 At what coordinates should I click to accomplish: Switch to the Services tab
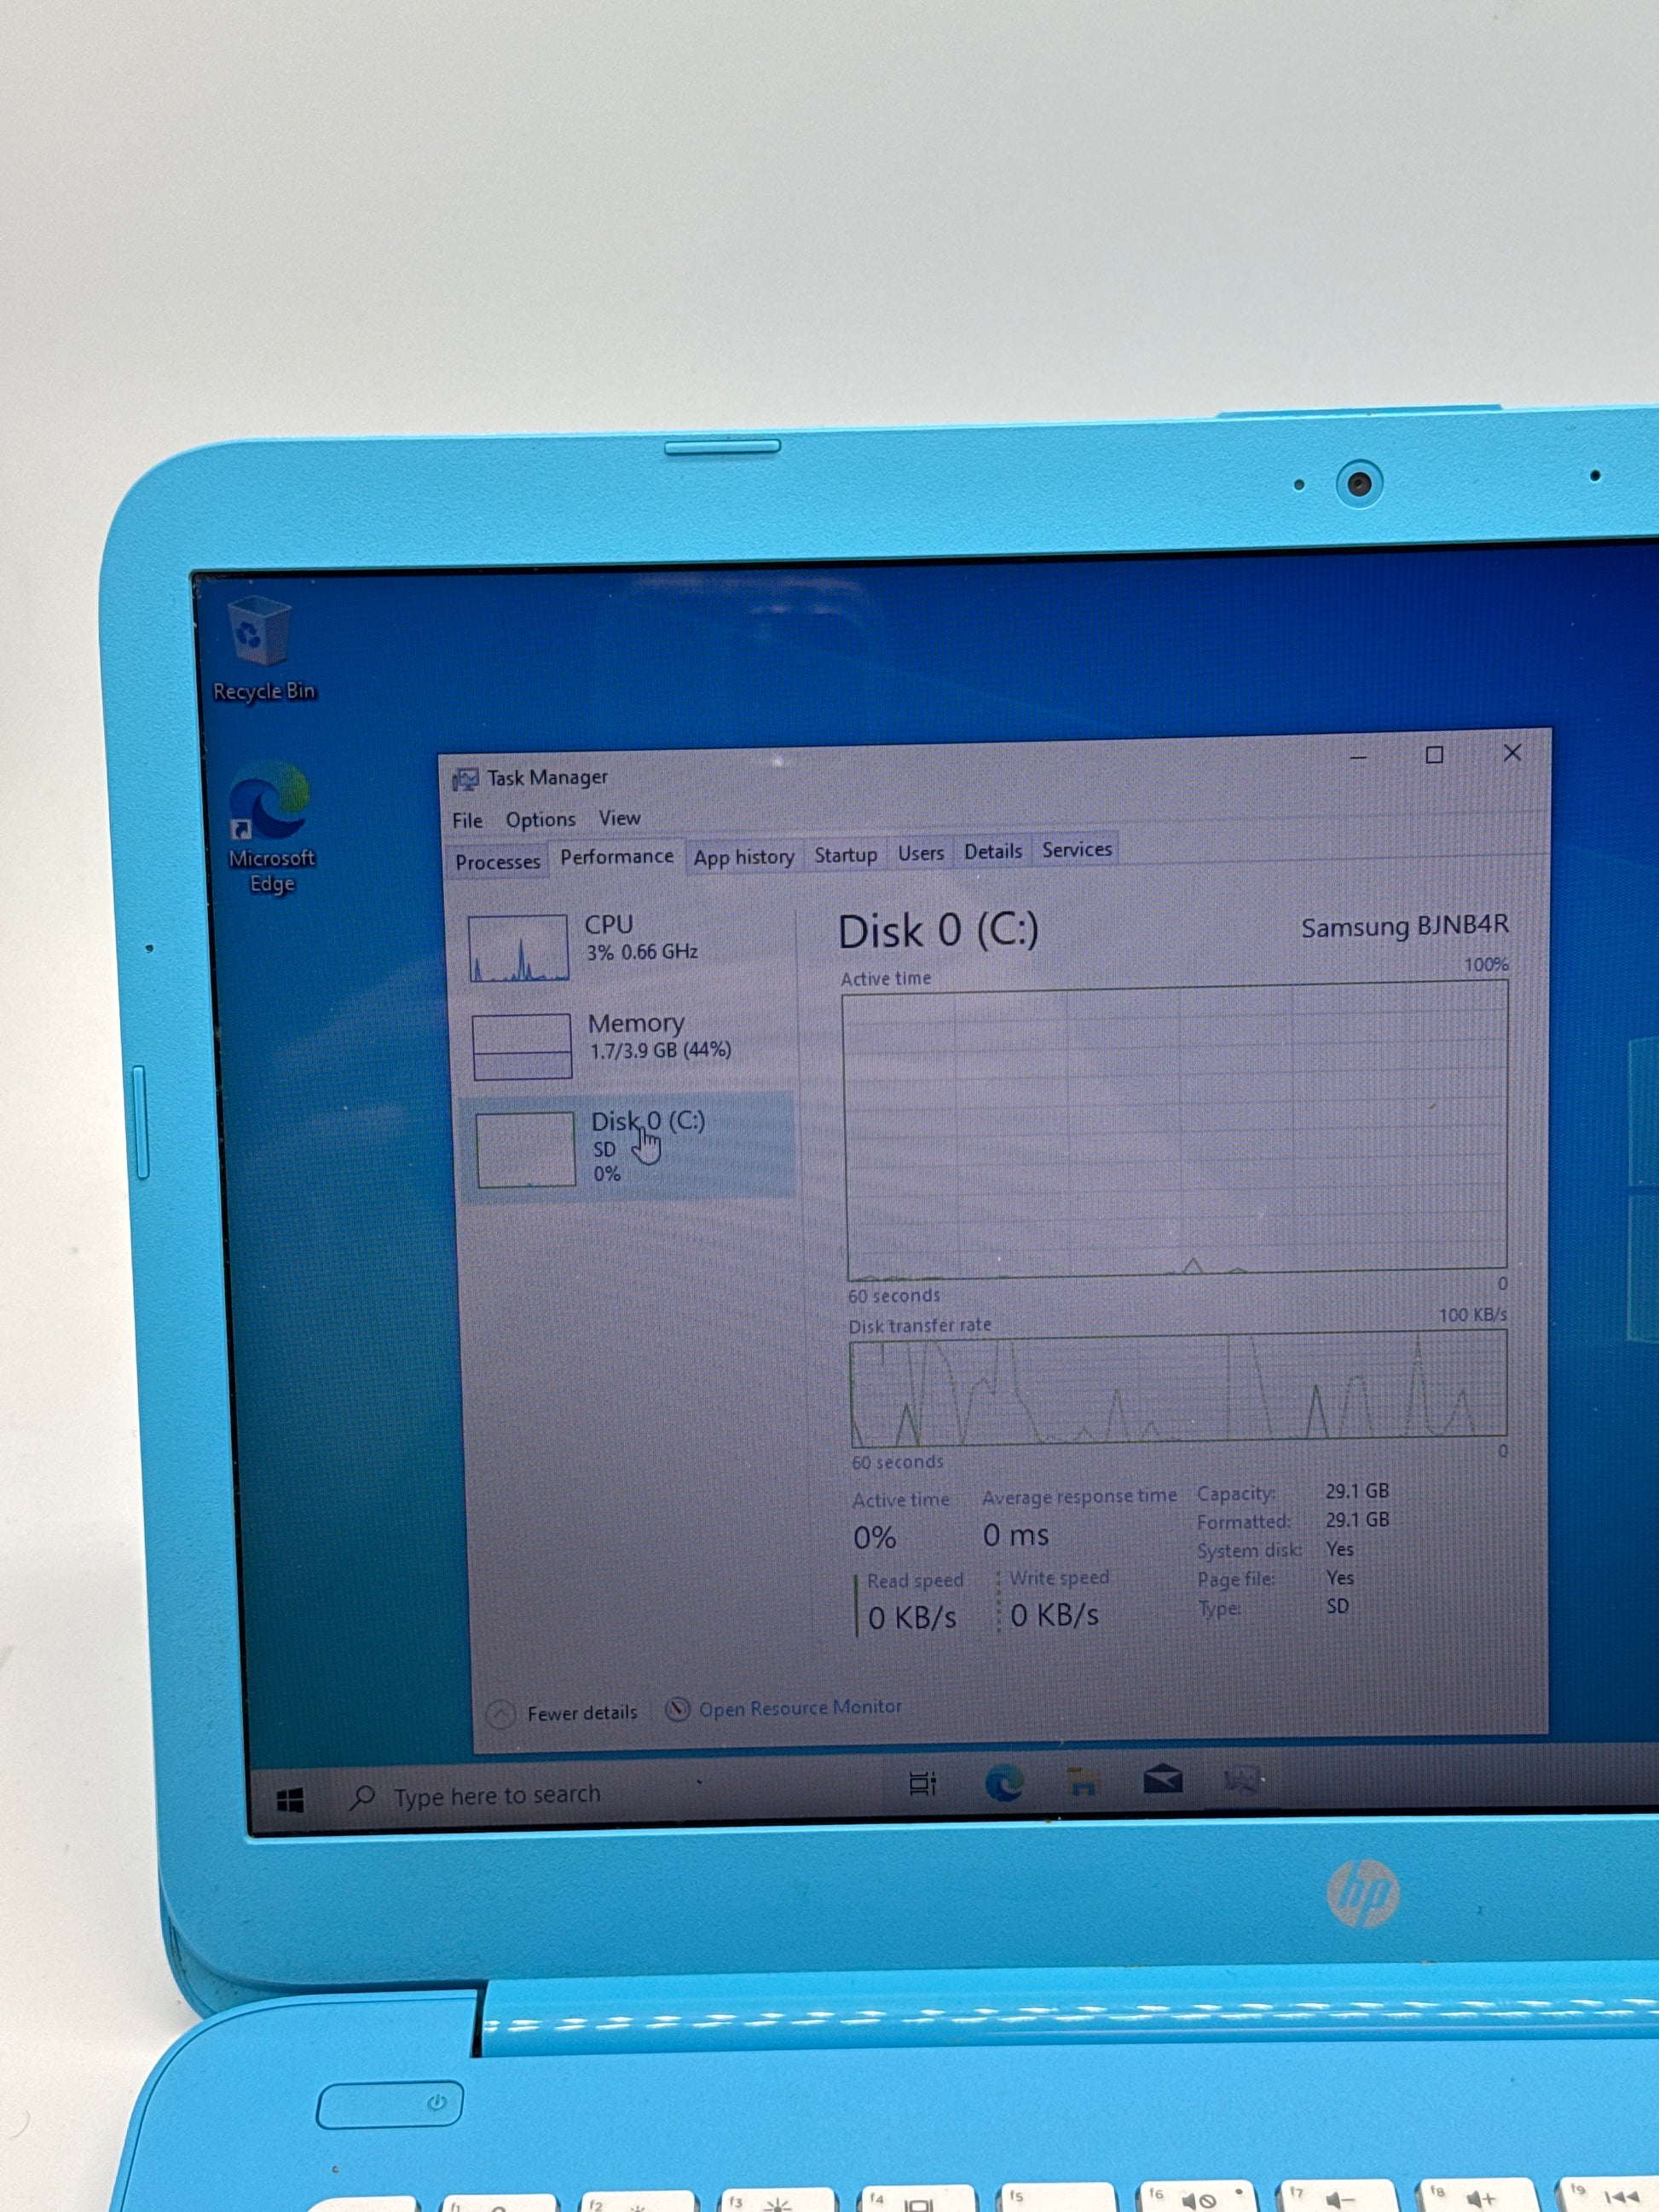tap(1076, 850)
